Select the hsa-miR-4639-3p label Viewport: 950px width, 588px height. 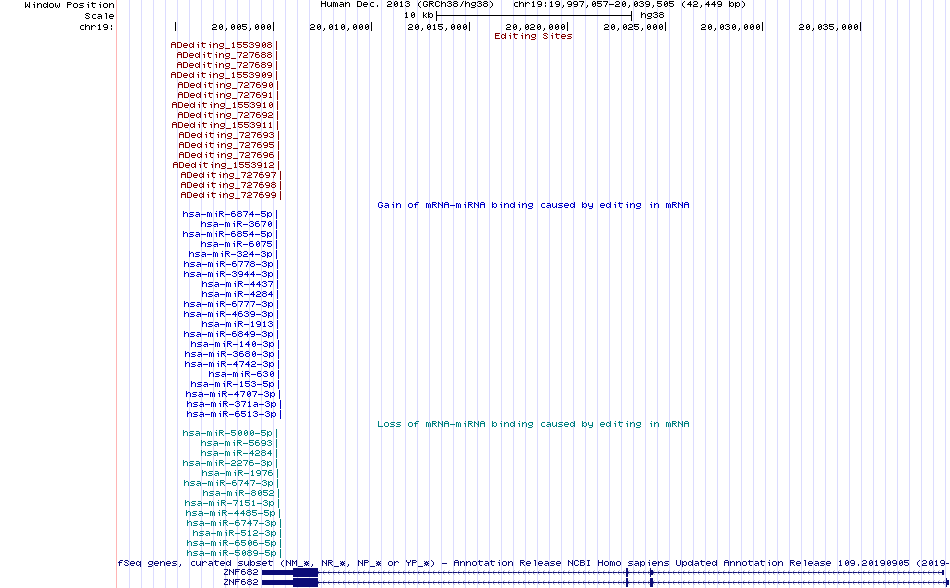pyautogui.click(x=228, y=314)
